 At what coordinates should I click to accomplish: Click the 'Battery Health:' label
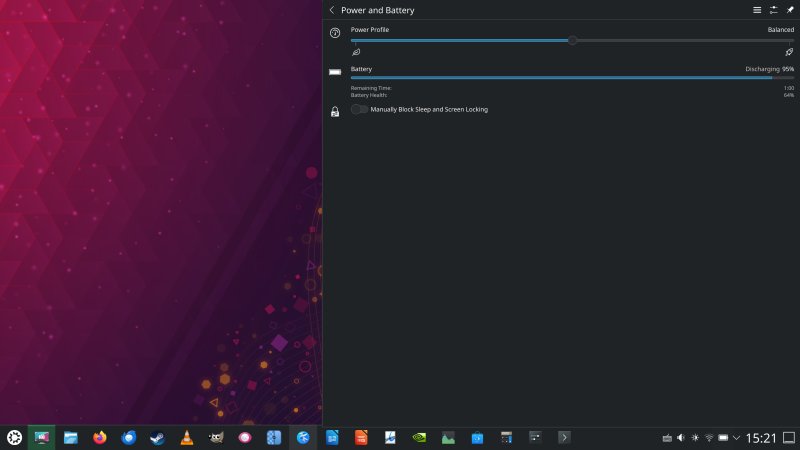(x=368, y=95)
